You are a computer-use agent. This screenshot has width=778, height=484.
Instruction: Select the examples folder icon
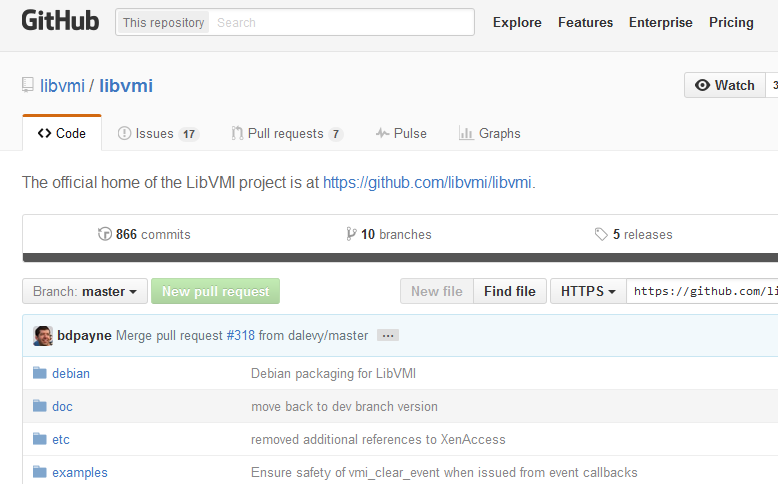coord(40,472)
